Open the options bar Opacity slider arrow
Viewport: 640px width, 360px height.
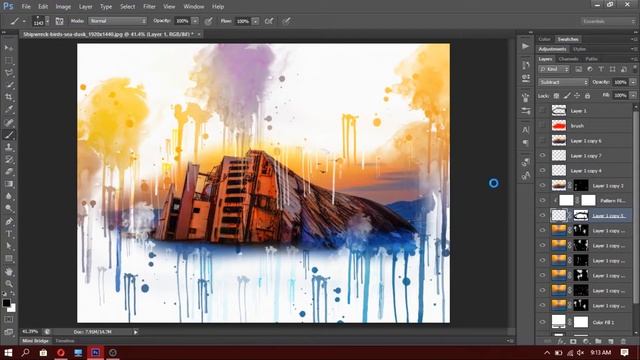(195, 21)
